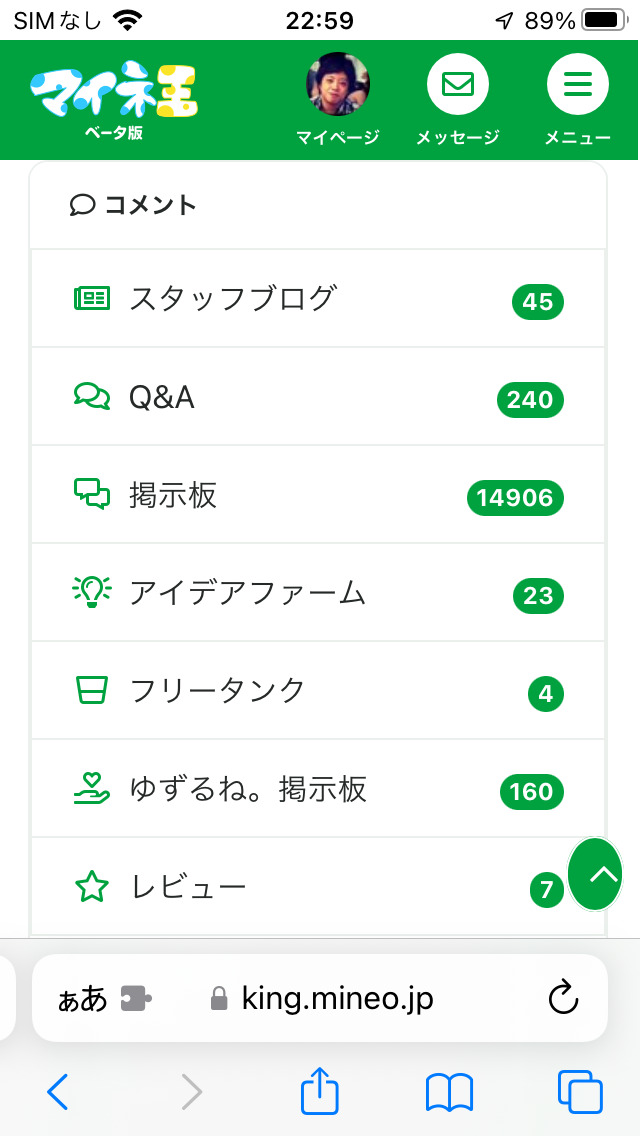The width and height of the screenshot is (640, 1136).
Task: Show open Safari tabs
Action: [x=579, y=1092]
